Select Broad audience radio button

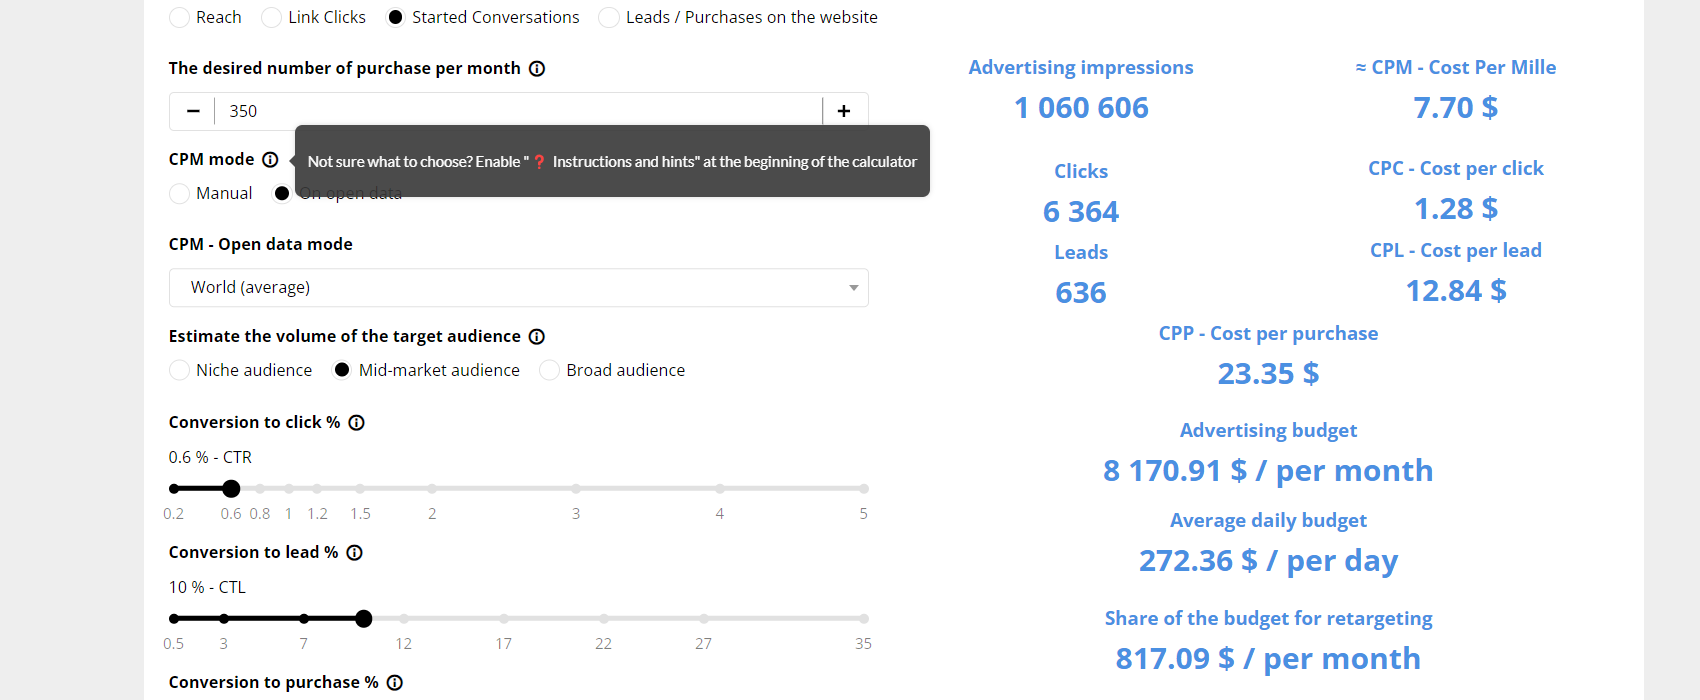550,371
